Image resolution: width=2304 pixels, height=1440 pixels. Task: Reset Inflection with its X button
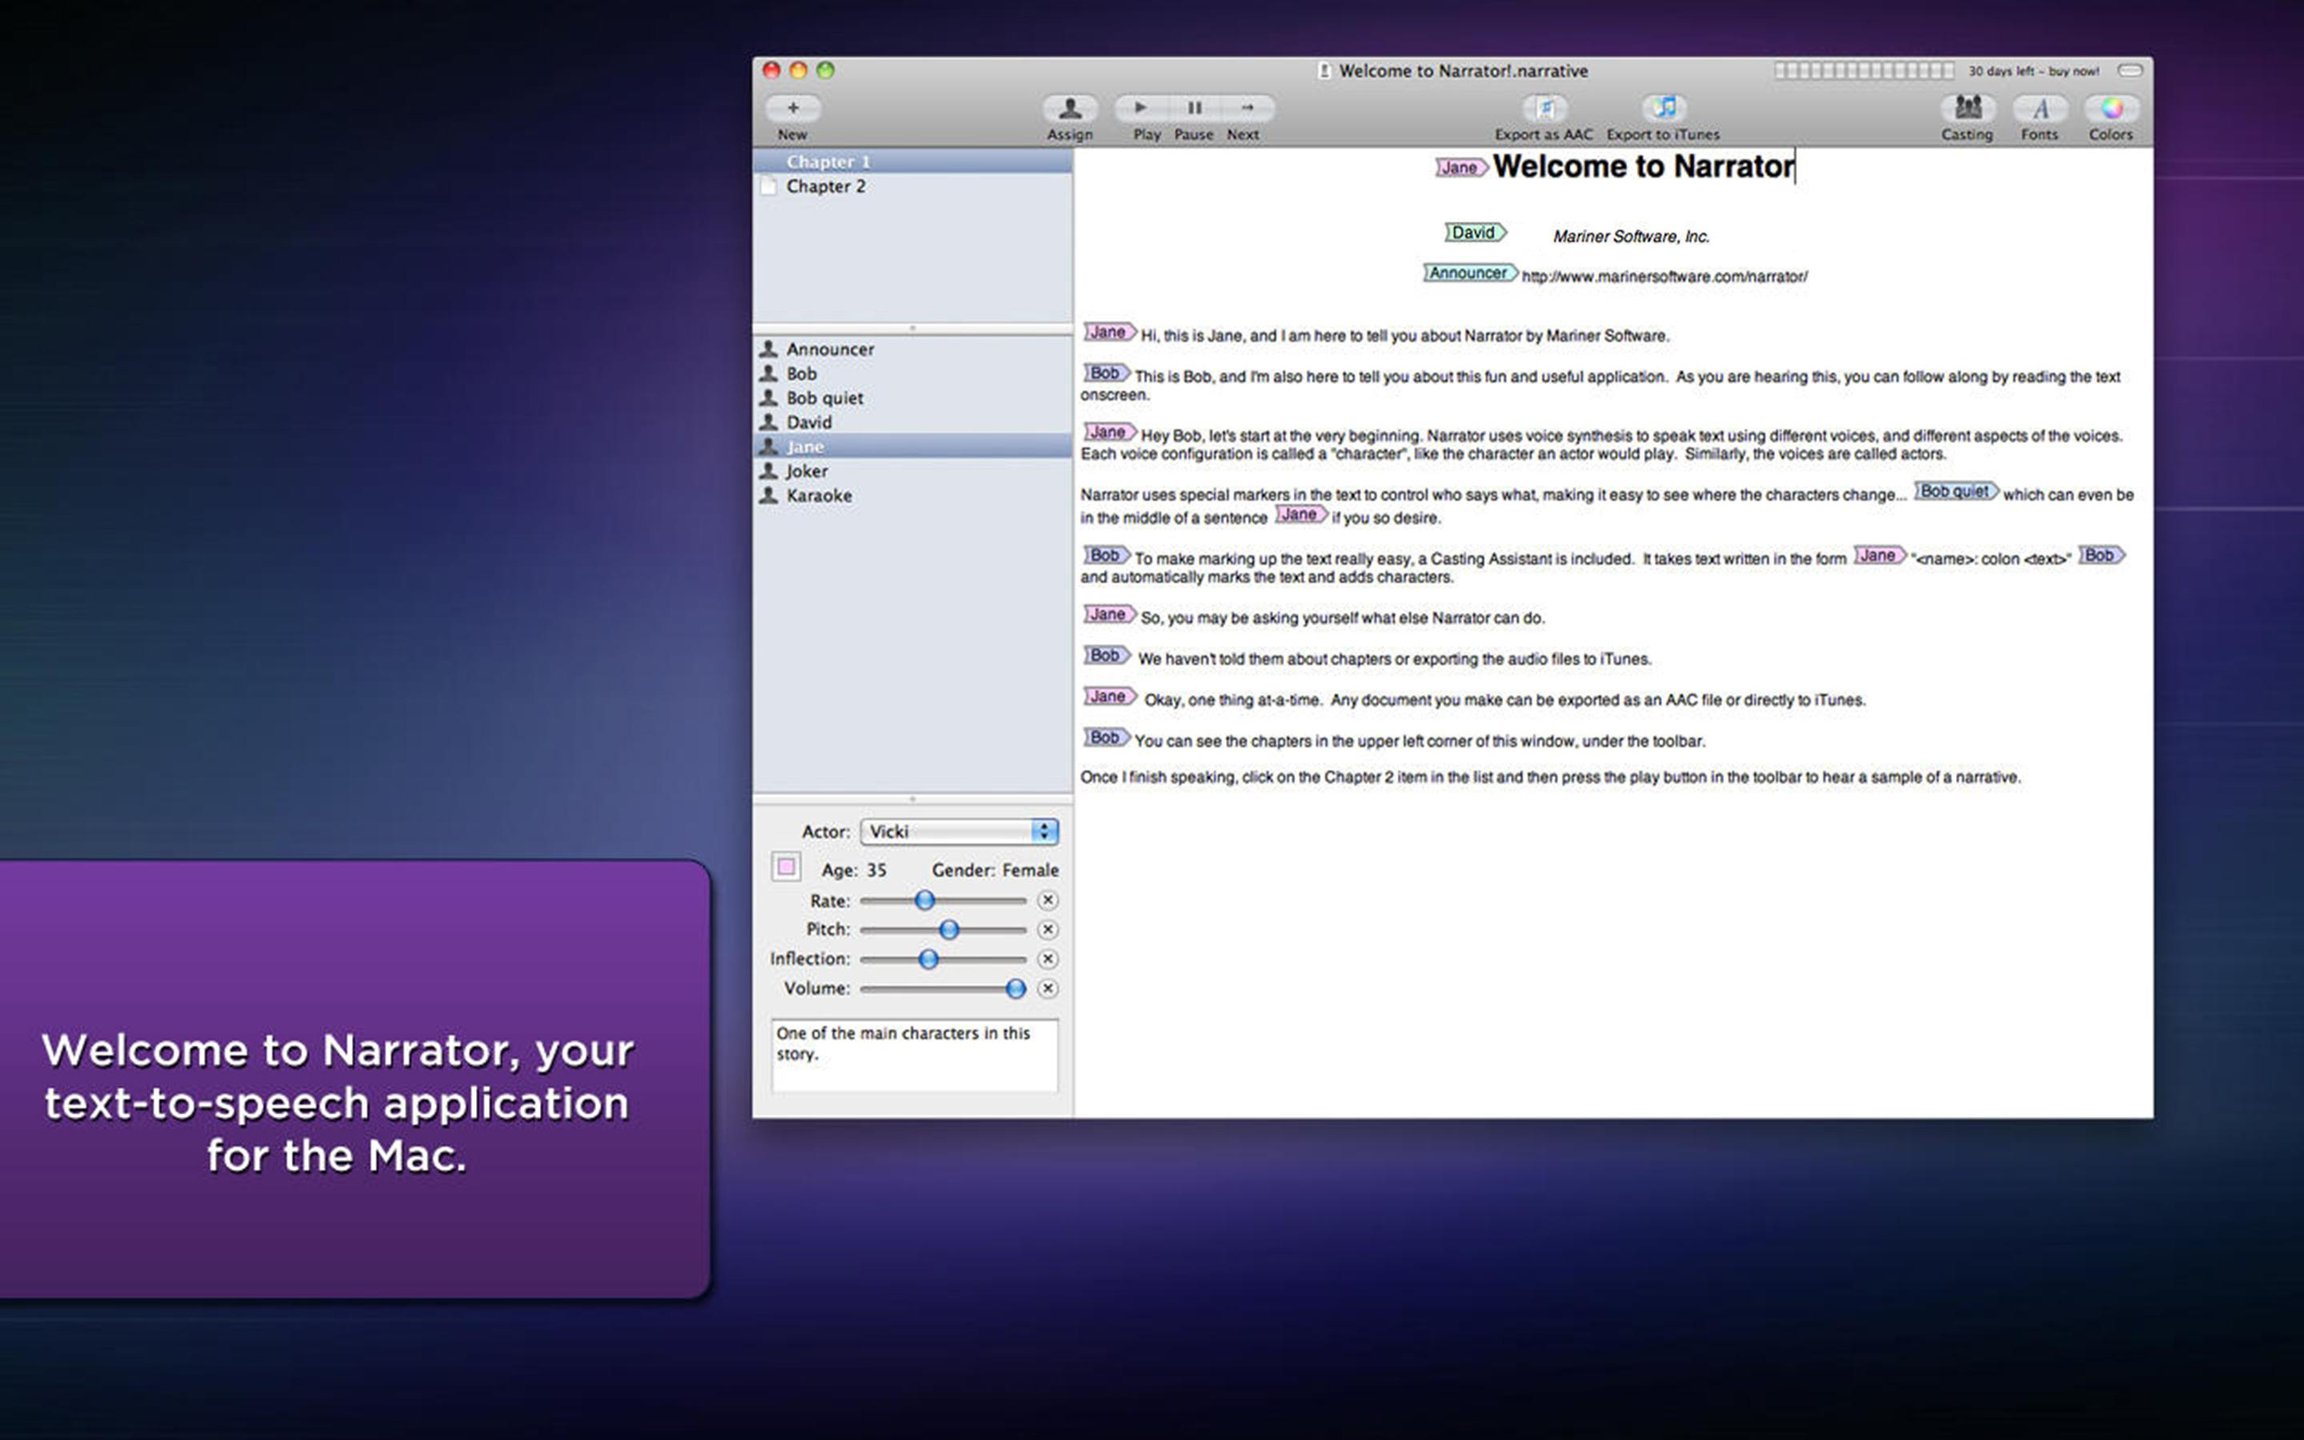1047,959
